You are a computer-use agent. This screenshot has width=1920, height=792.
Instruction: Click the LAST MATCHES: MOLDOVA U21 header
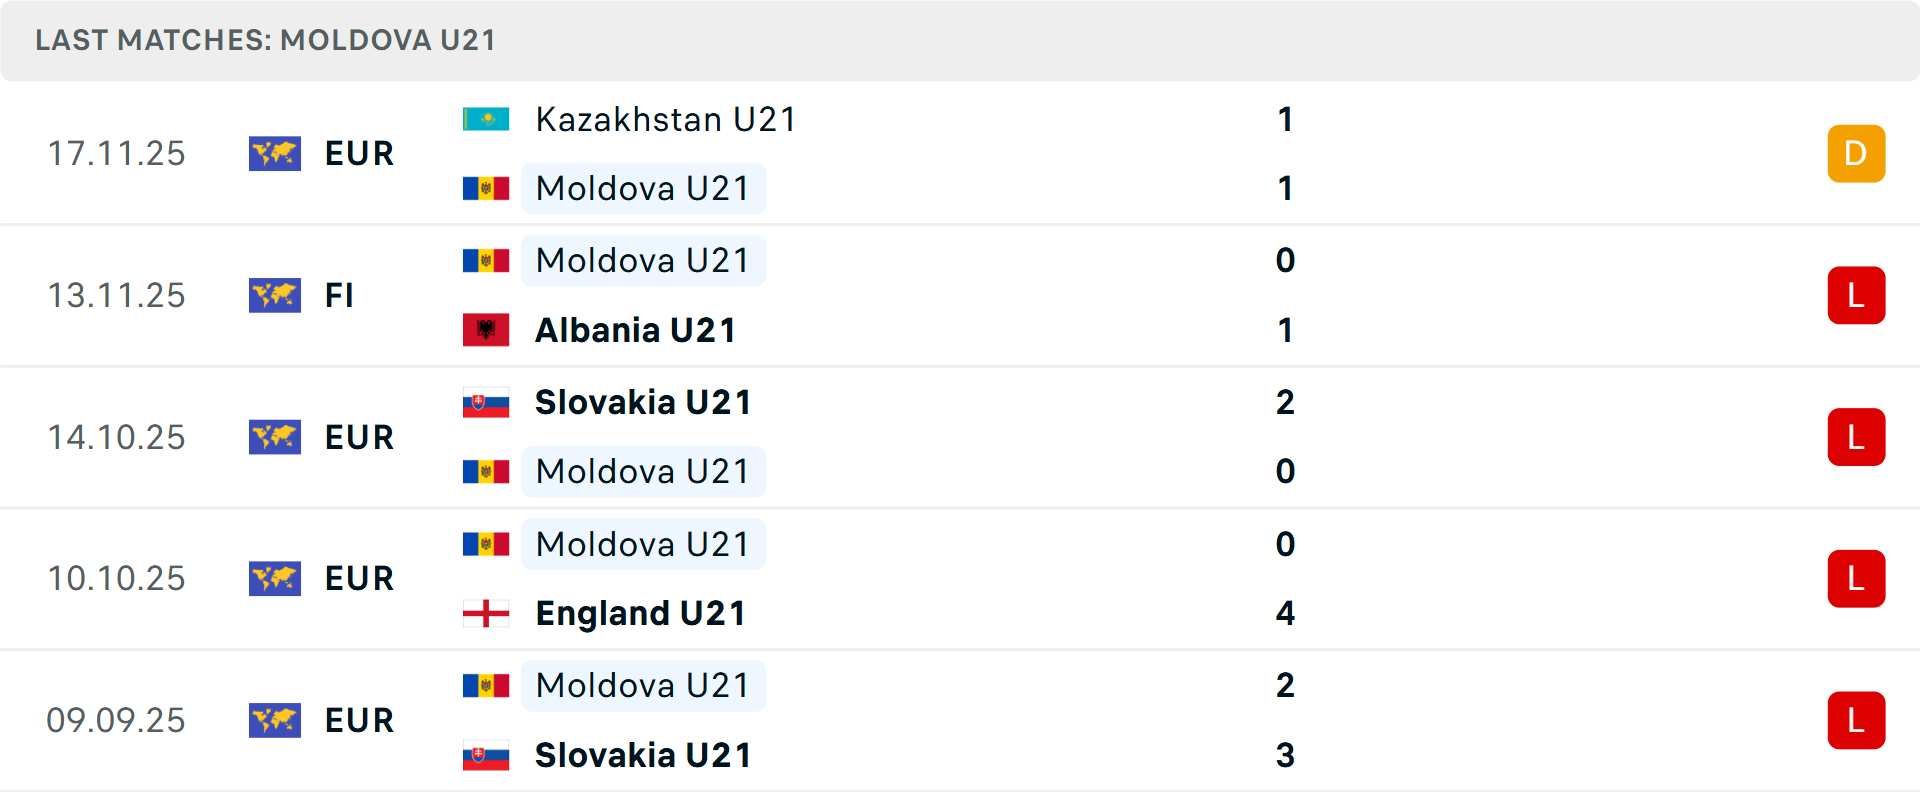pos(264,40)
